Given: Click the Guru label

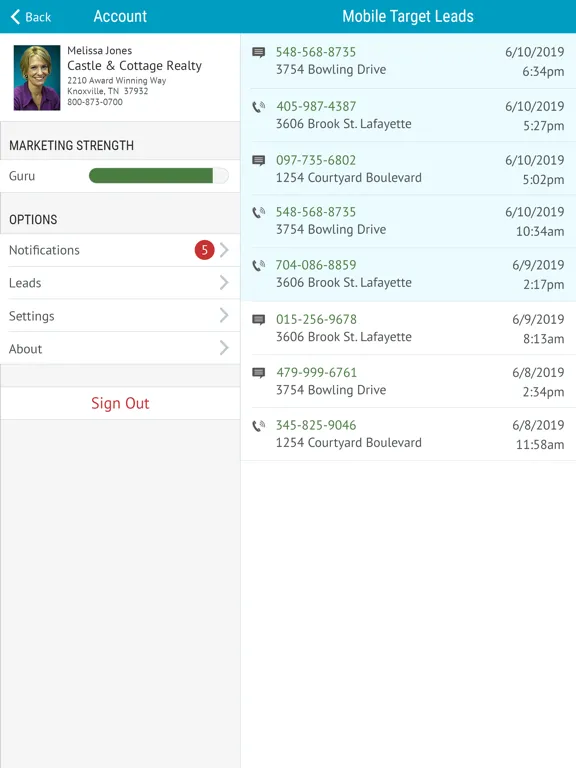Looking at the screenshot, I should click(22, 176).
